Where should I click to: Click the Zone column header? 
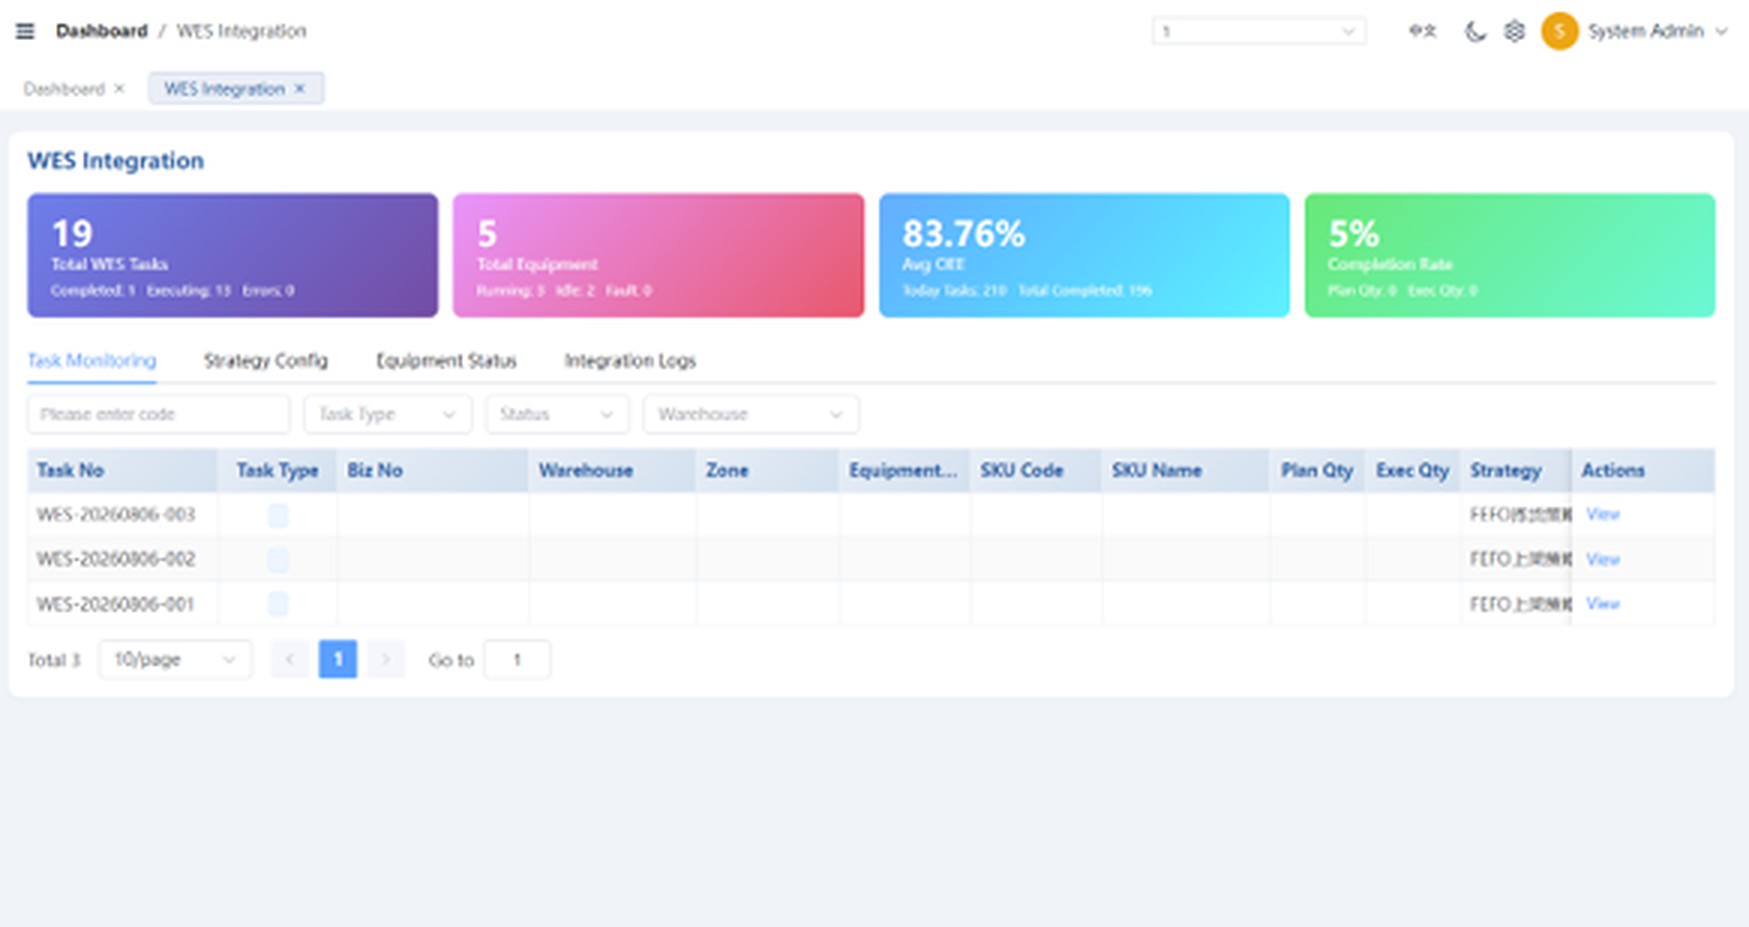(767, 470)
